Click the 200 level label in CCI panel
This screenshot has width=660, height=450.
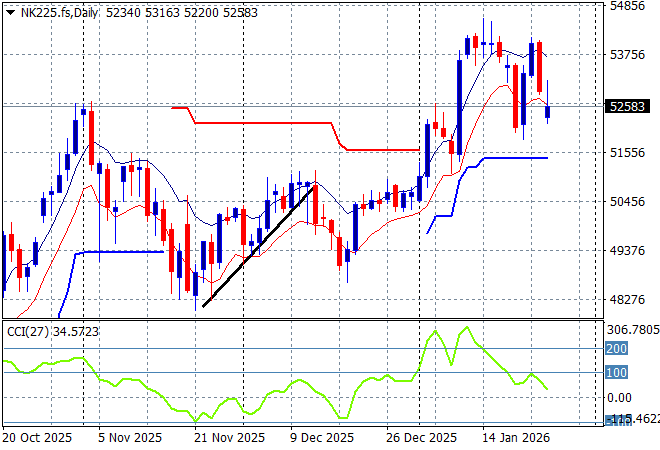click(x=617, y=349)
